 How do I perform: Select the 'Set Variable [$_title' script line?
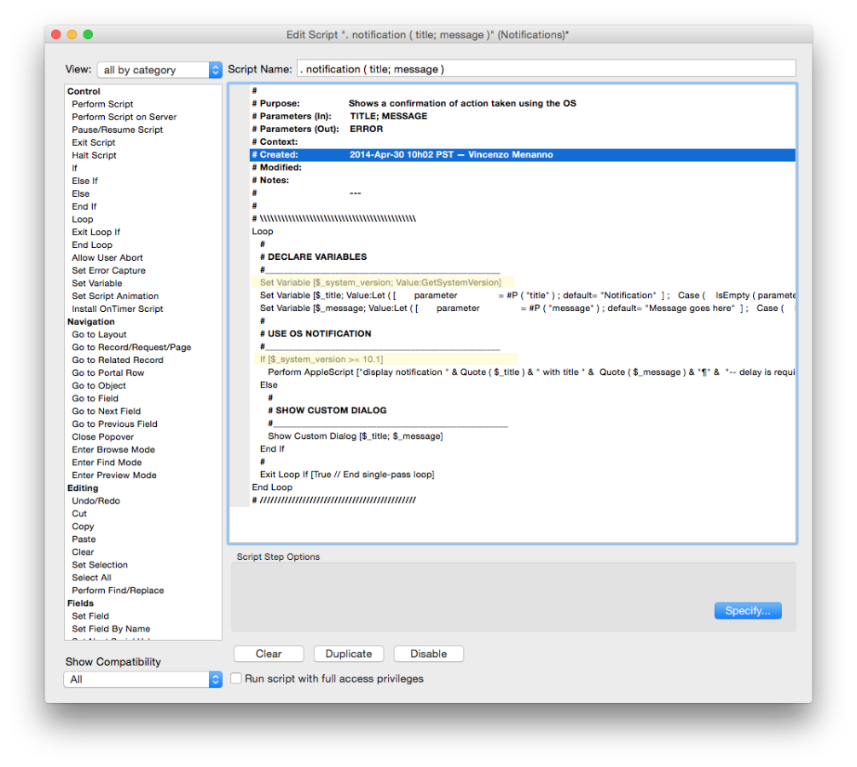[x=522, y=295]
